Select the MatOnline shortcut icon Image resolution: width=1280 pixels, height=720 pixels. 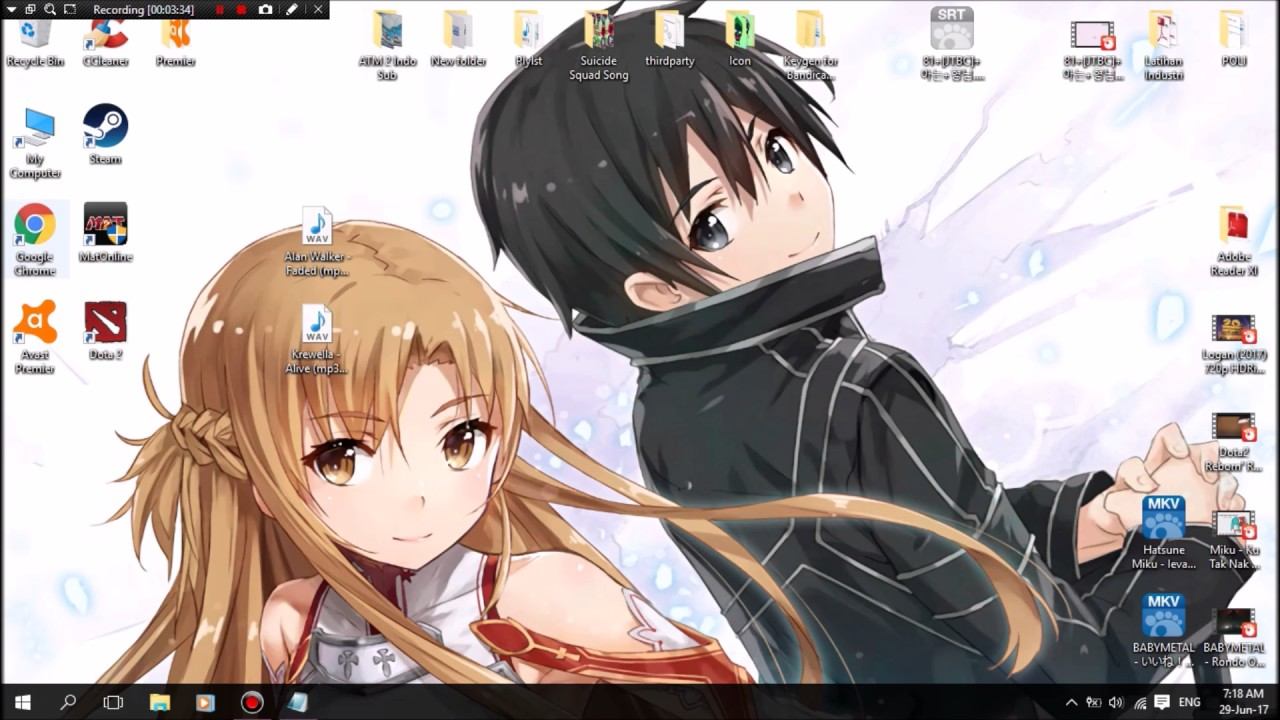click(x=105, y=233)
